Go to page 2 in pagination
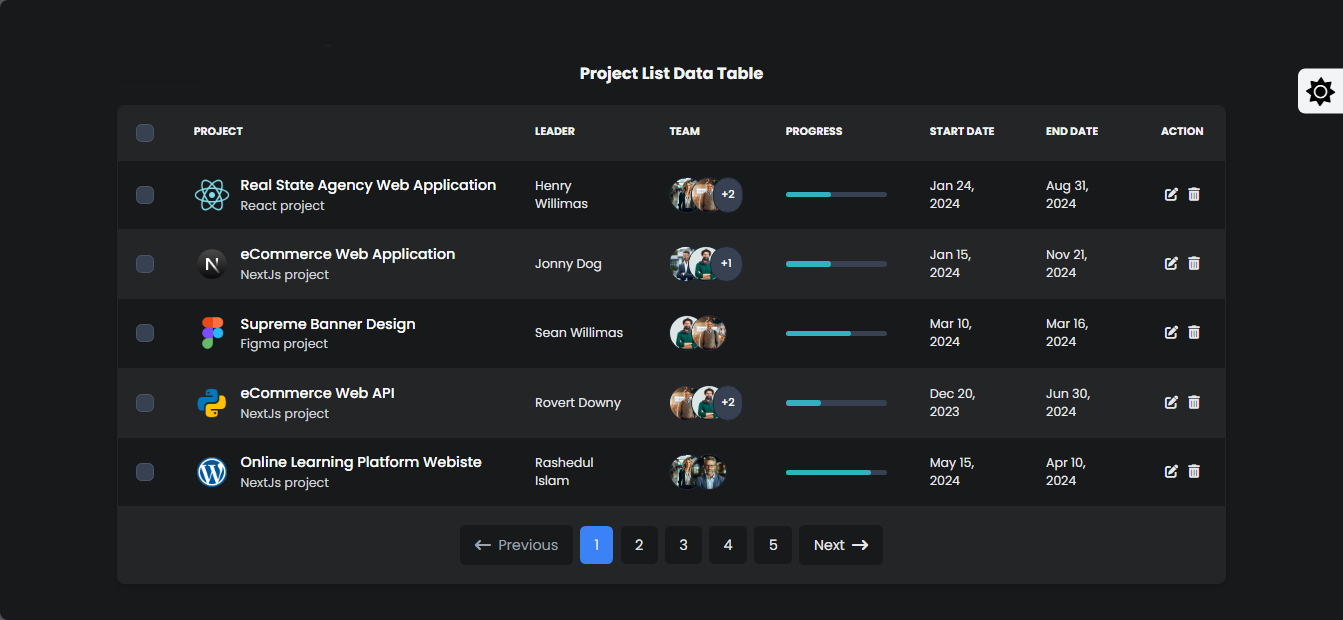 tap(639, 545)
